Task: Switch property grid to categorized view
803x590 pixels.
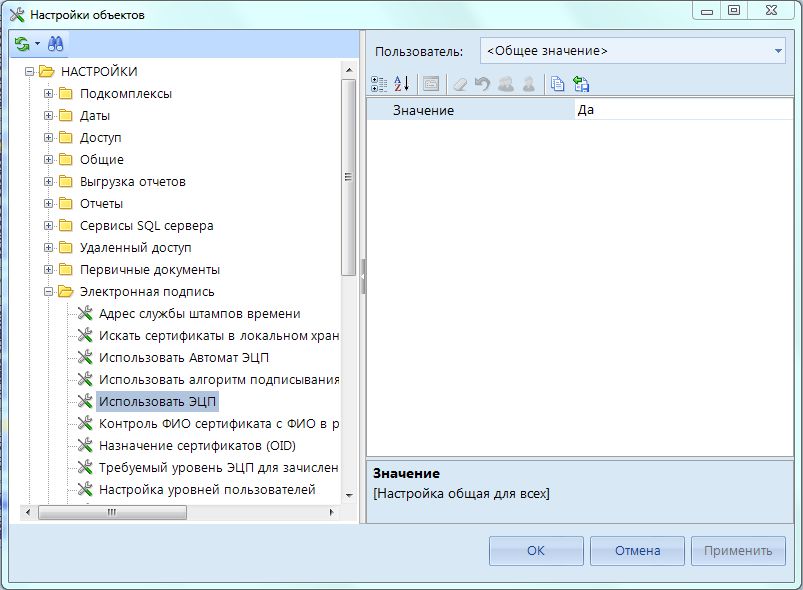Action: tap(378, 85)
